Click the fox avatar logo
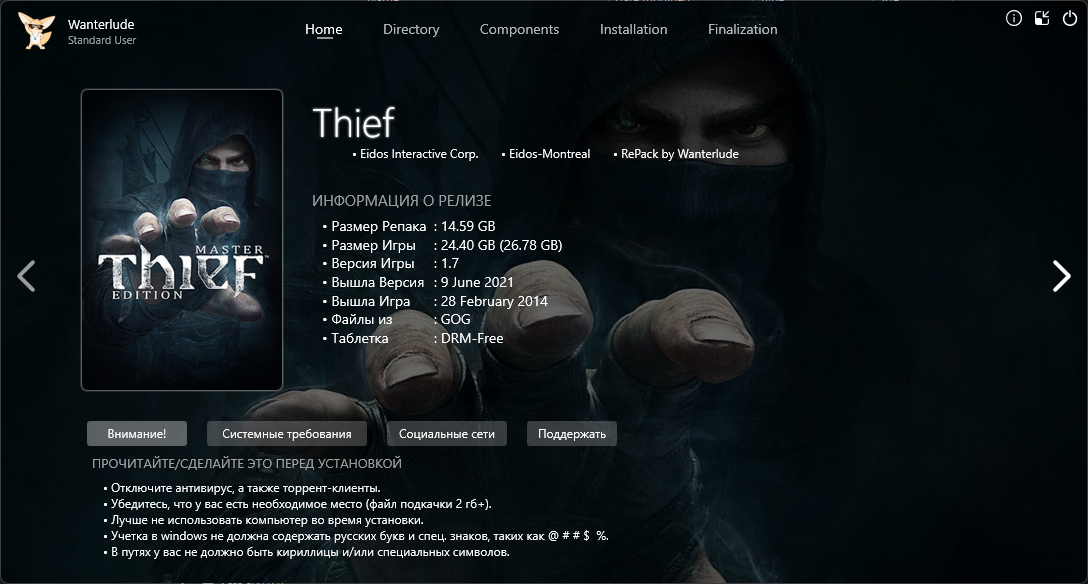This screenshot has height=584, width=1088. click(36, 31)
